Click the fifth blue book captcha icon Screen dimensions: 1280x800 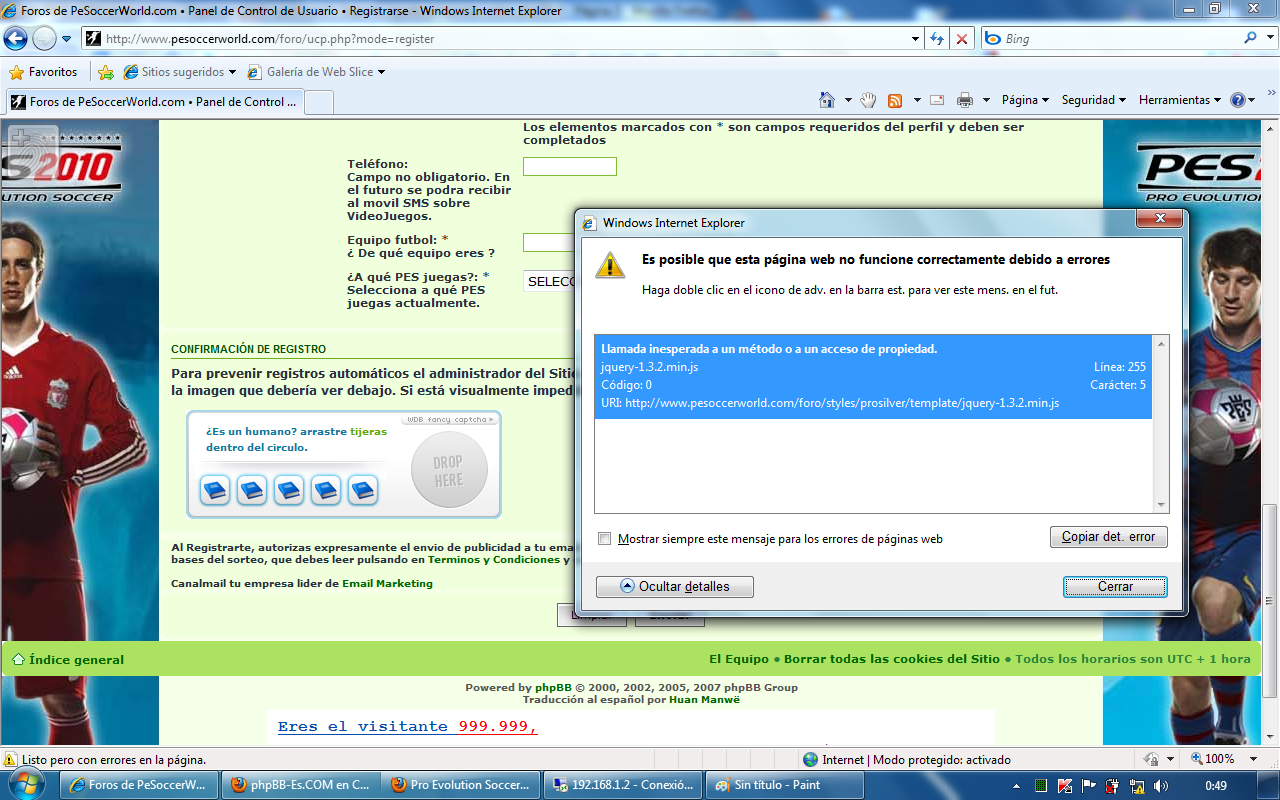point(363,490)
